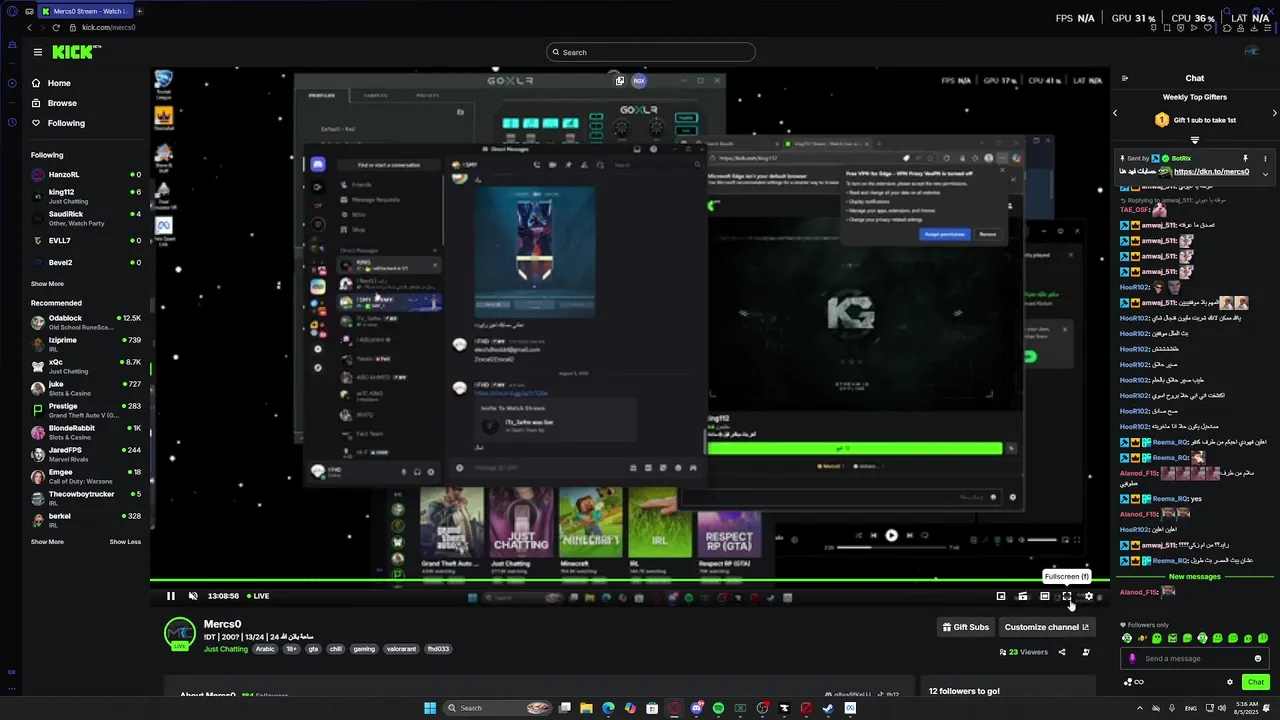
Task: Open JaredFPS recommended channel
Action: [x=86, y=454]
